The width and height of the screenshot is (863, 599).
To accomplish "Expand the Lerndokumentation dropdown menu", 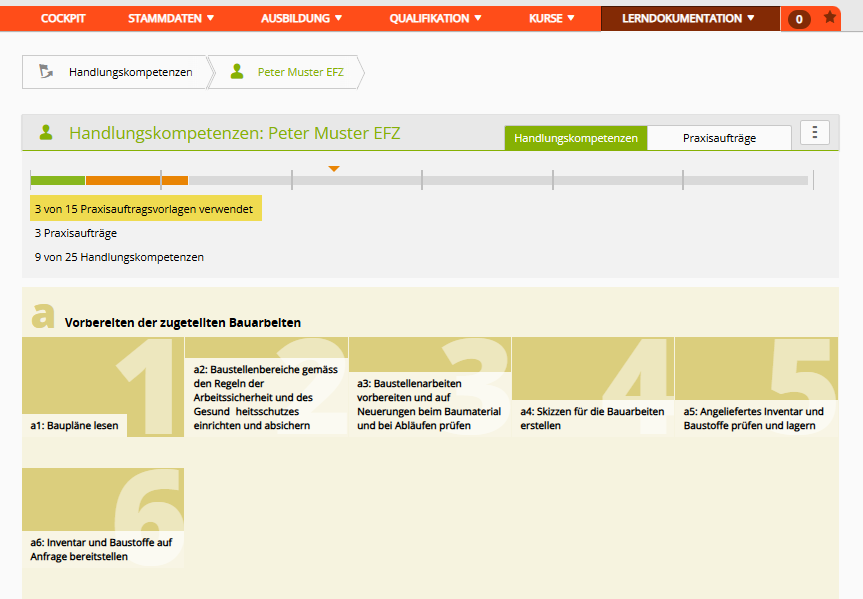I will coord(691,19).
